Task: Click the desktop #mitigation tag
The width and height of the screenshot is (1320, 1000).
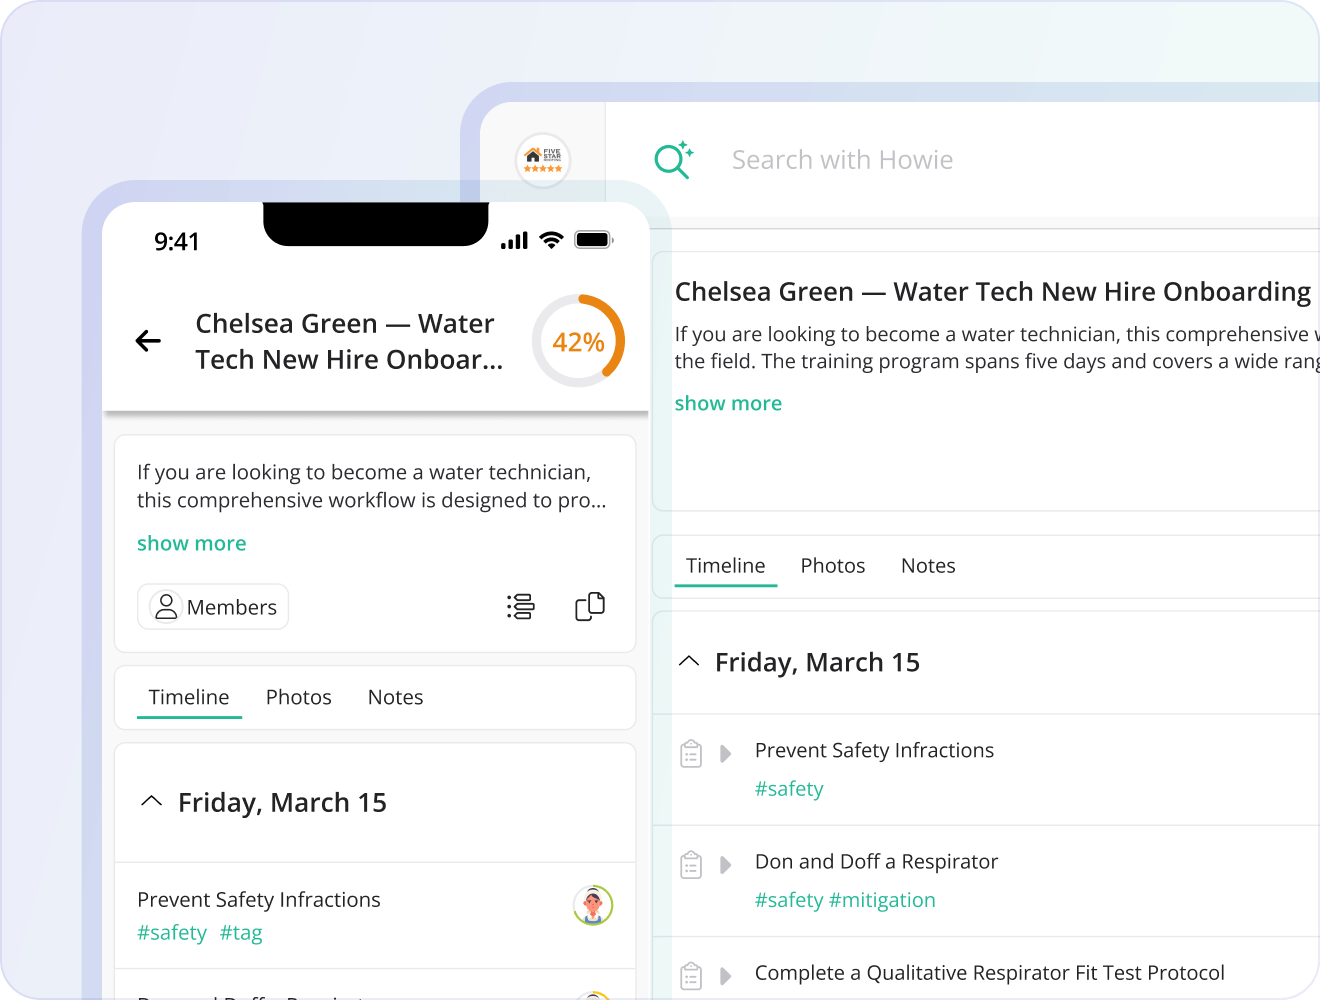Action: click(x=882, y=900)
